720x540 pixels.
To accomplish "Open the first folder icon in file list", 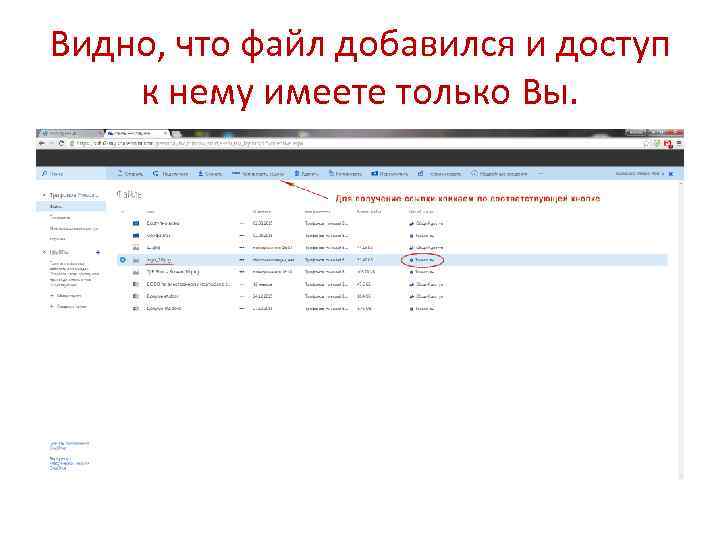I will click(x=136, y=223).
